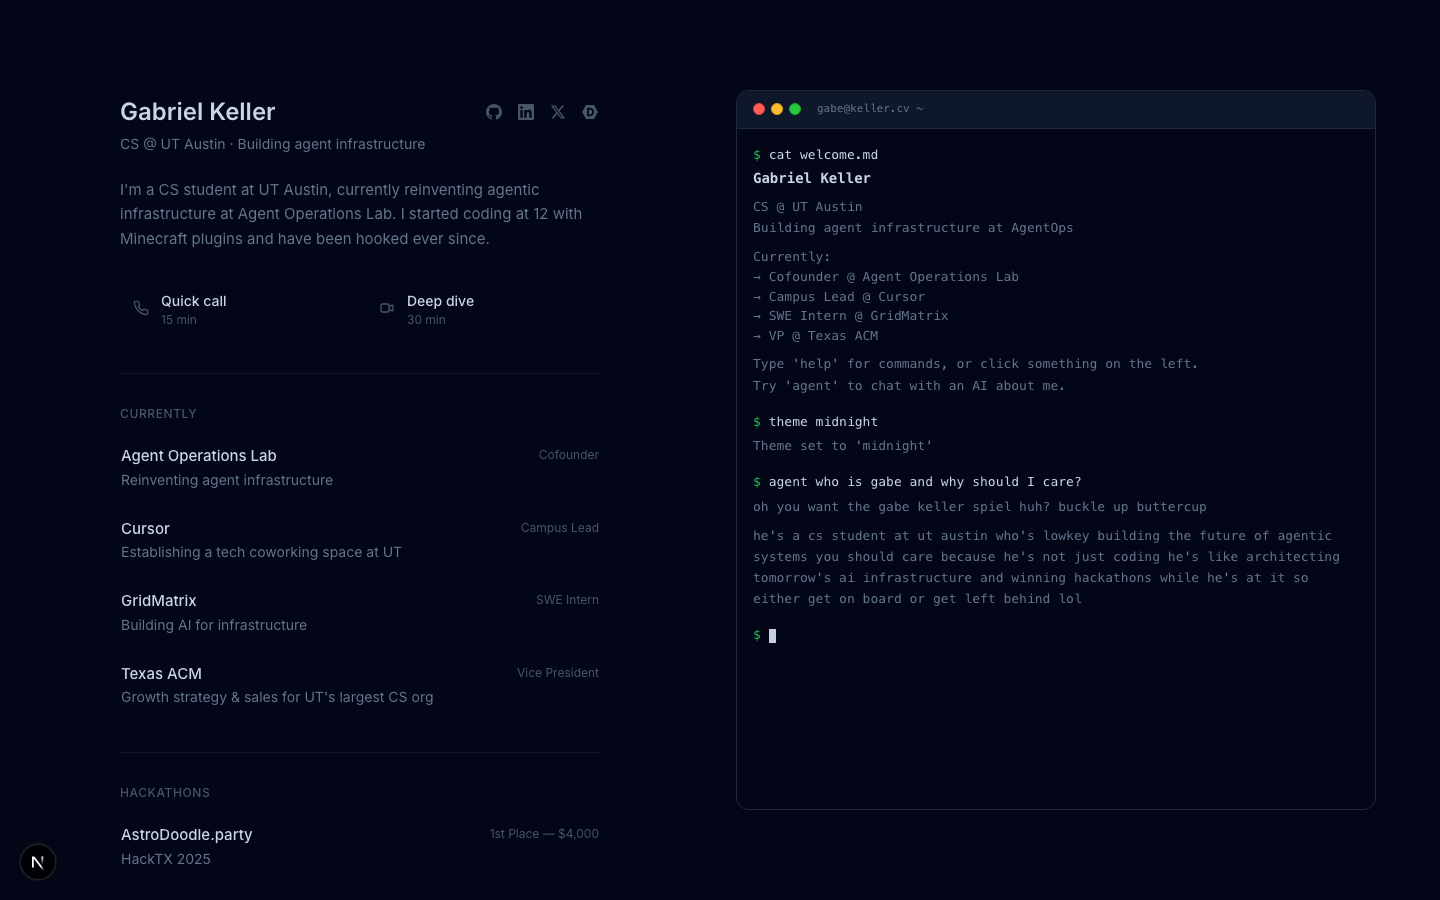Focus the terminal prompt input cursor
Viewport: 1440px width, 900px height.
coord(772,636)
